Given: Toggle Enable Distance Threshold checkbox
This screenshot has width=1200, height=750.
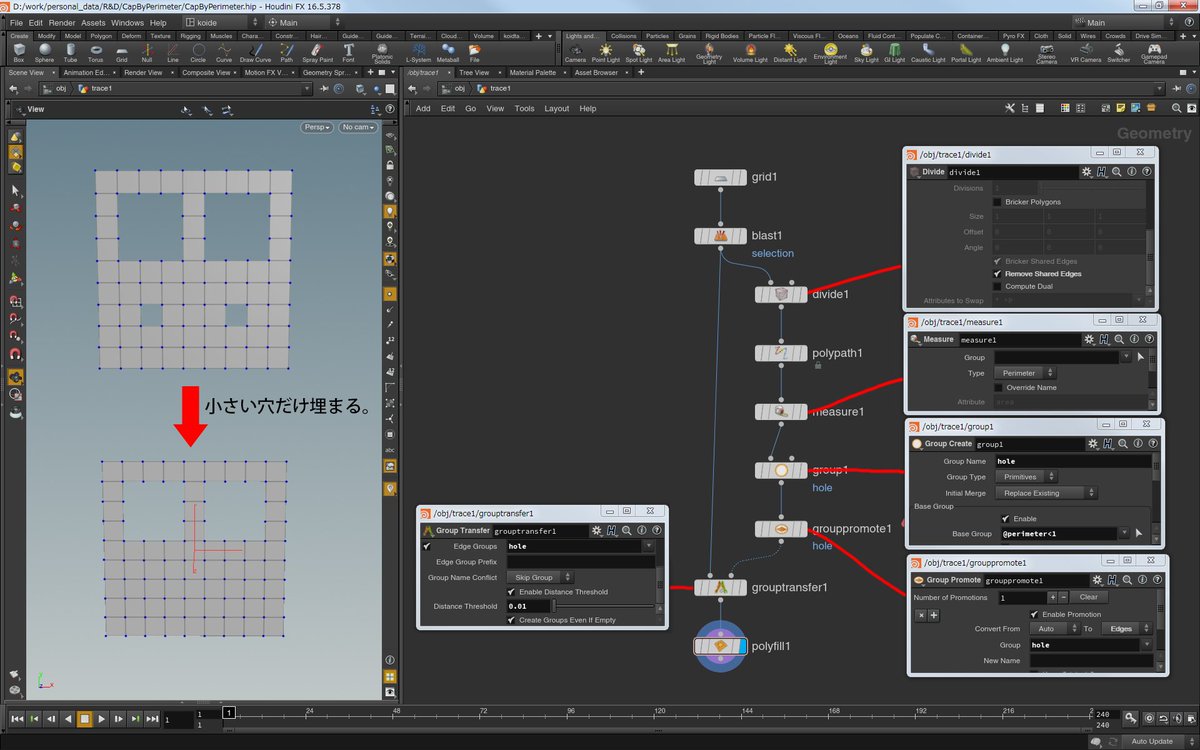Looking at the screenshot, I should pyautogui.click(x=512, y=592).
